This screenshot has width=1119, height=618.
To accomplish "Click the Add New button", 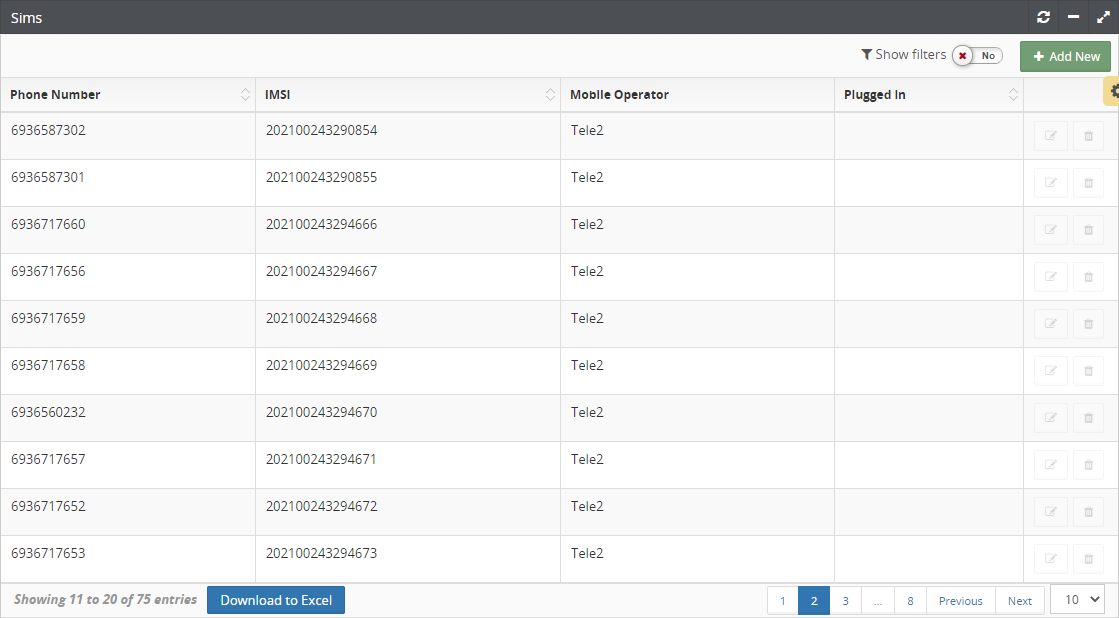I will point(1065,57).
